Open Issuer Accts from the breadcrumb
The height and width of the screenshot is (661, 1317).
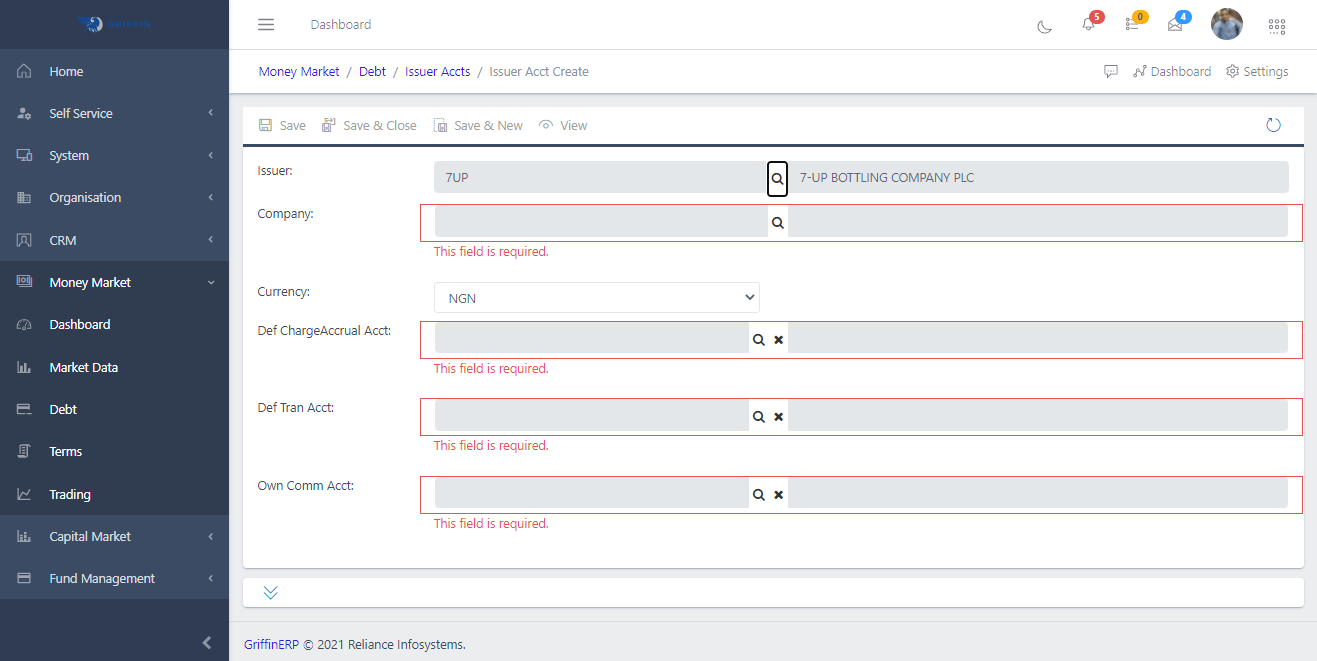[437, 71]
